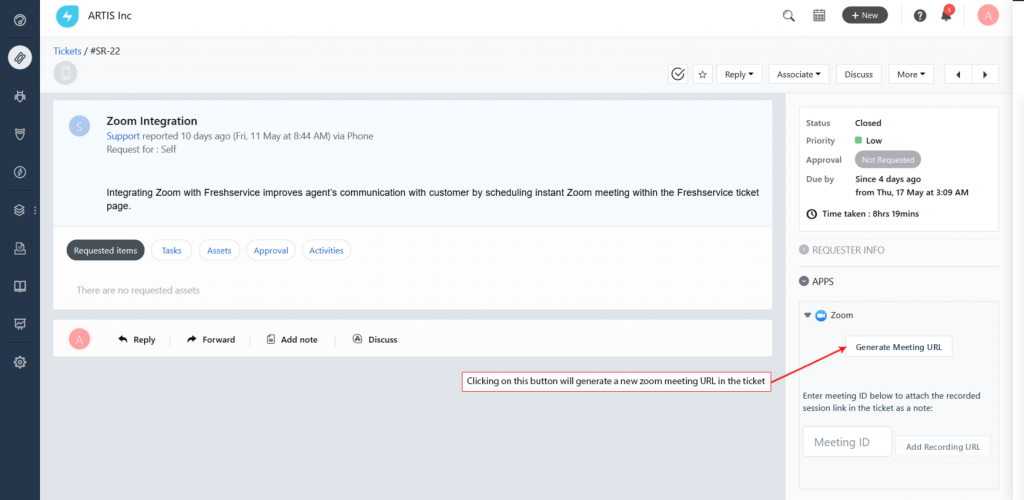Viewport: 1024px width, 500px height.
Task: Expand the More actions dropdown
Action: tap(911, 74)
